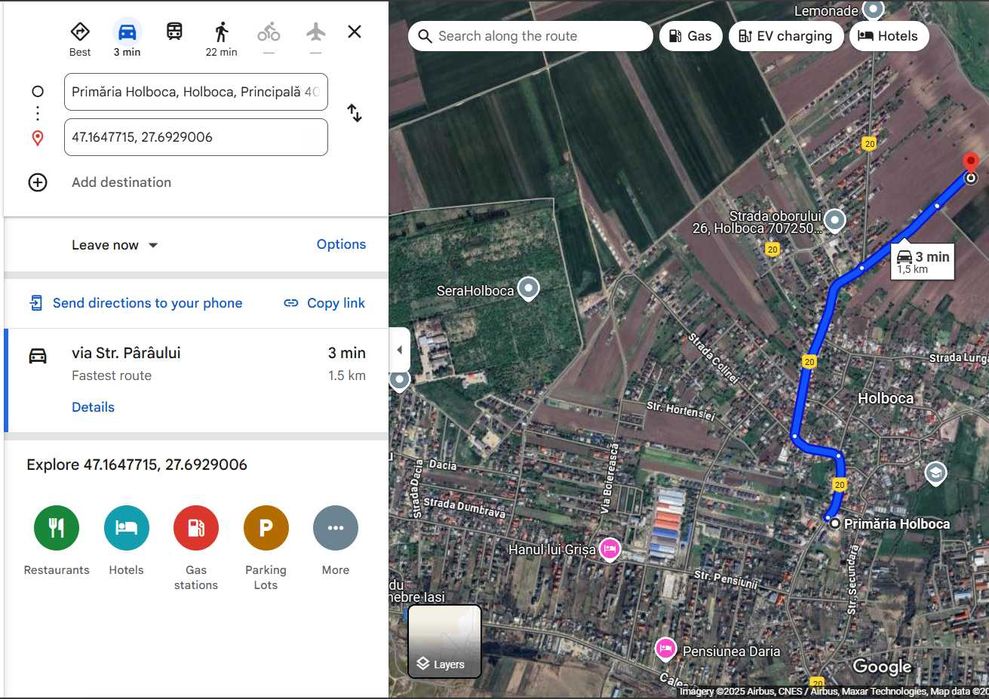The width and height of the screenshot is (989, 699).
Task: Click the Add destination plus icon
Action: (x=38, y=182)
